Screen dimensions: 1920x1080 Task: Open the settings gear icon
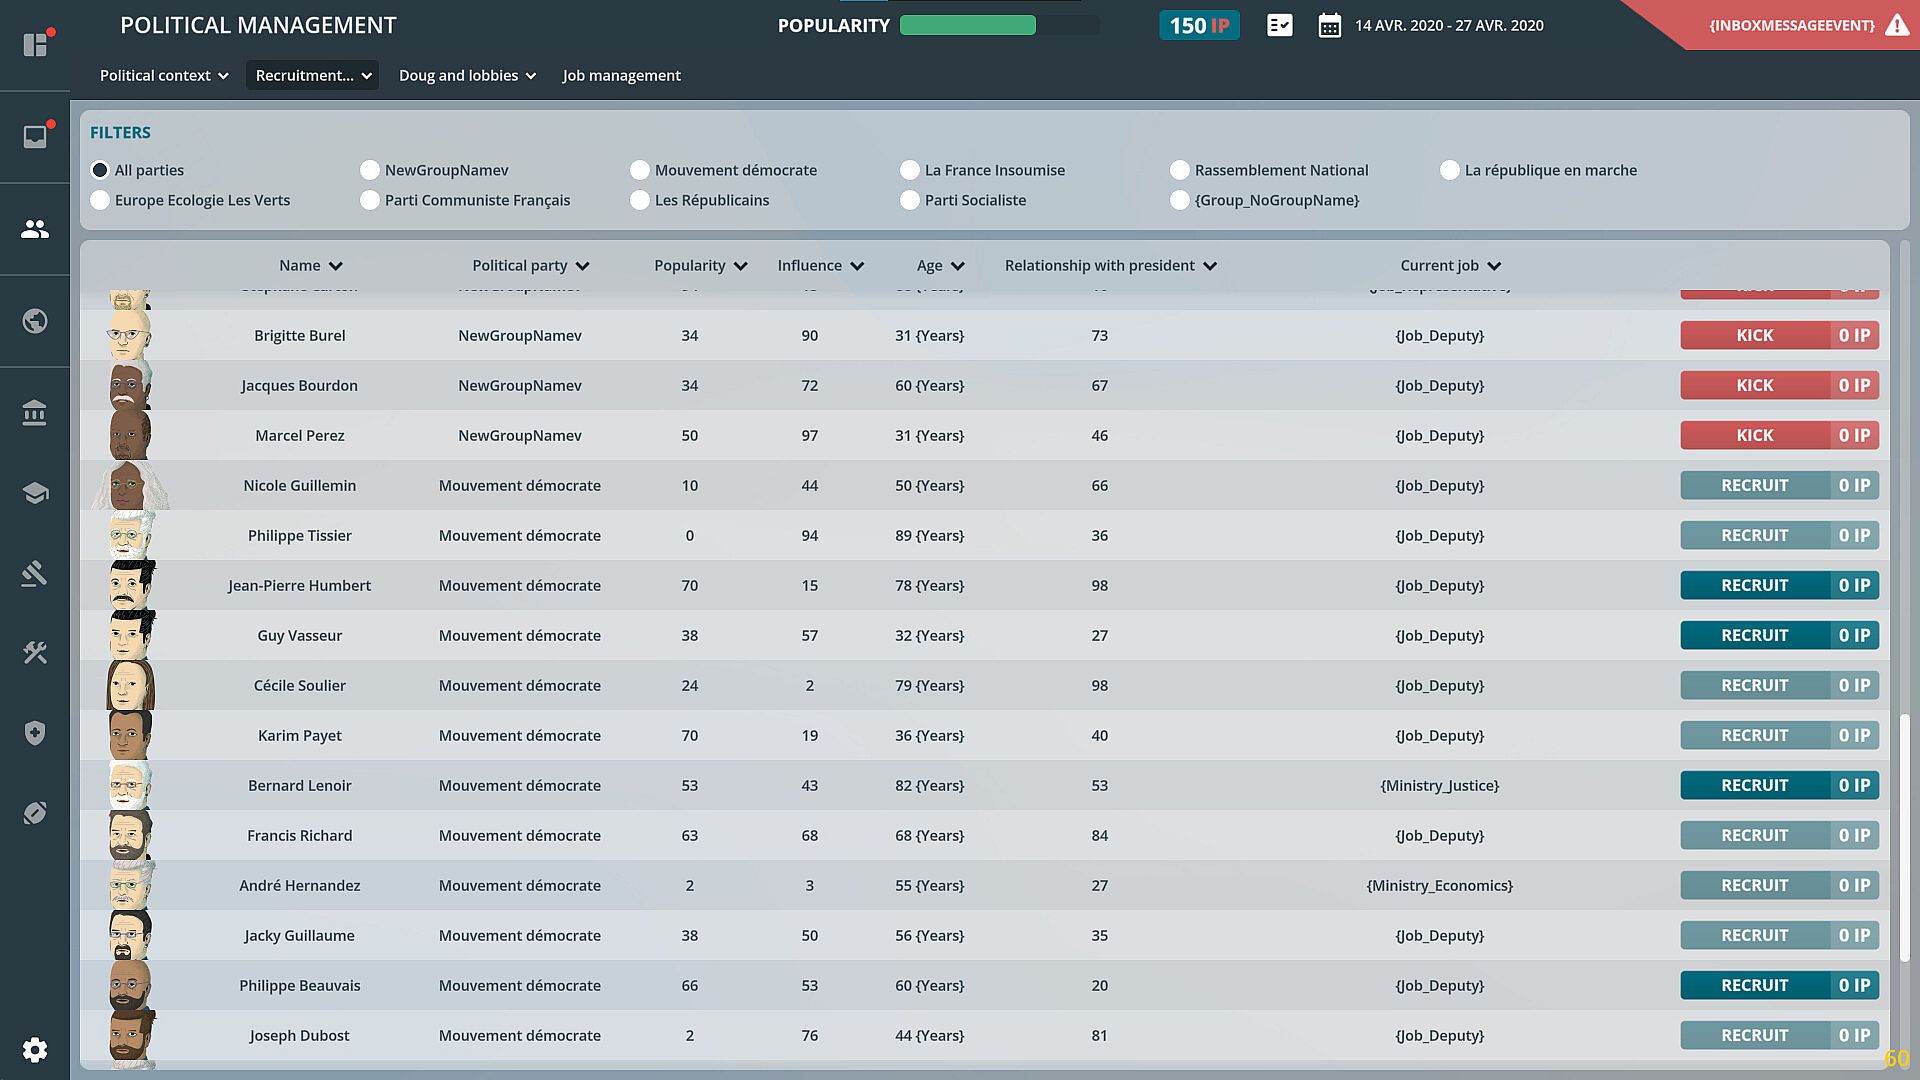[35, 1049]
